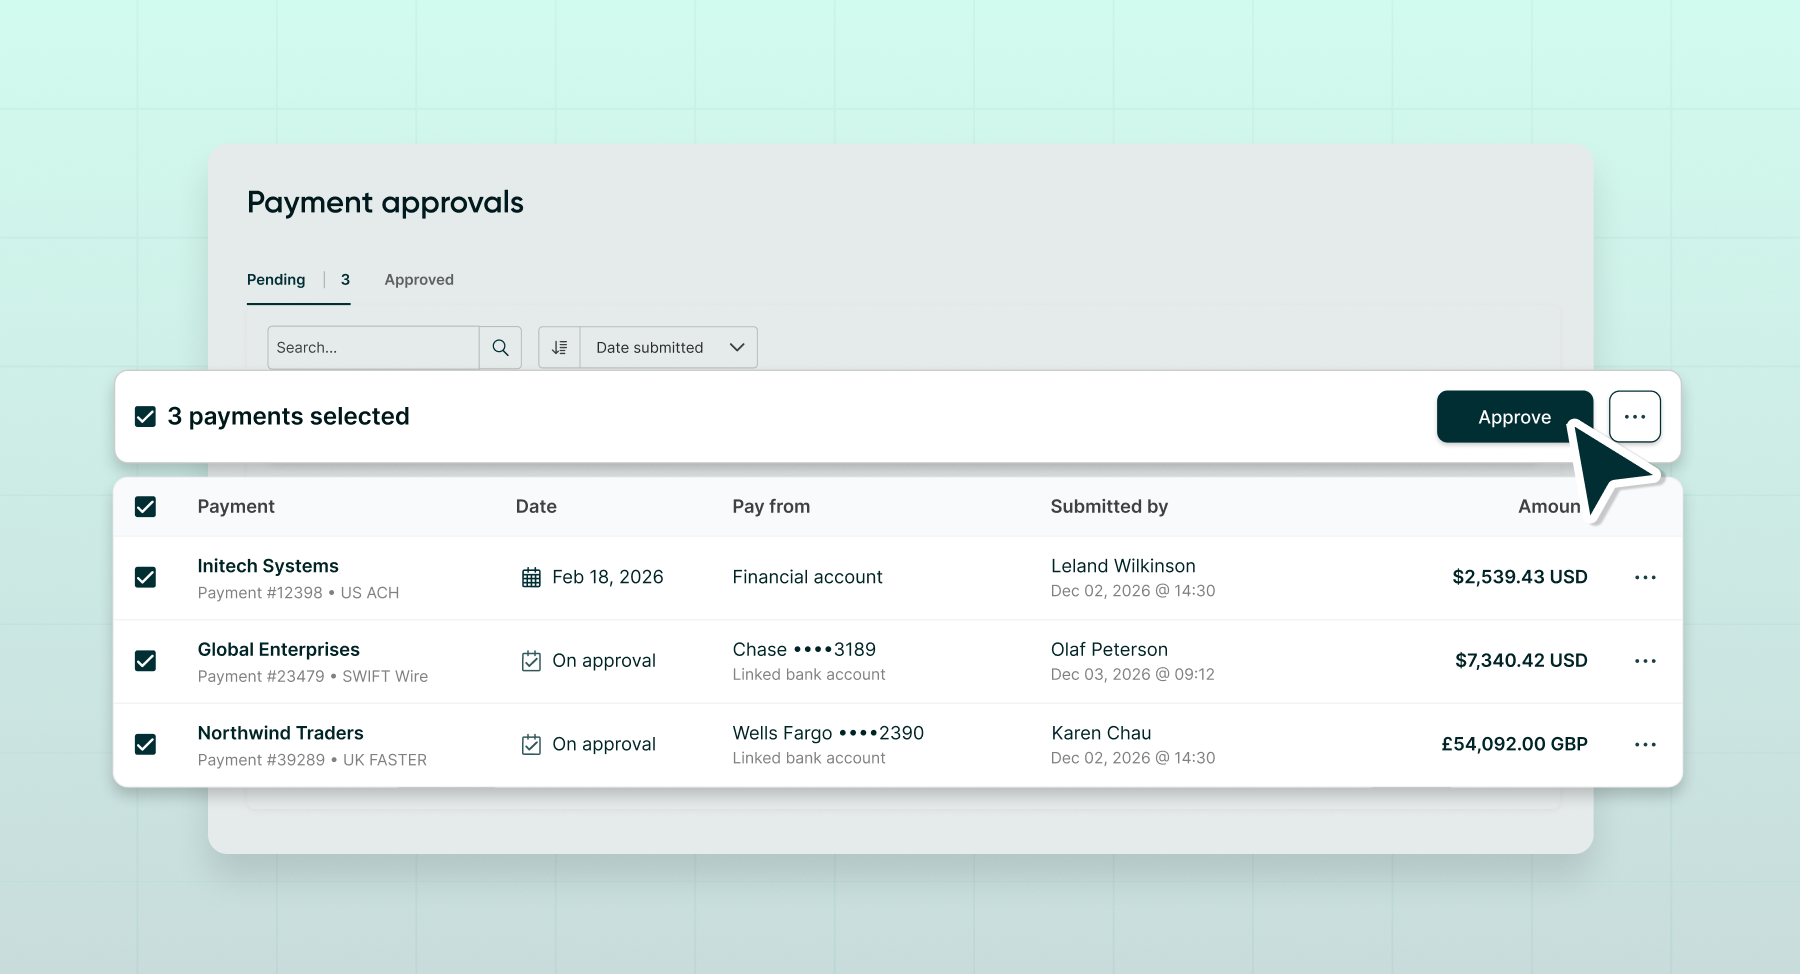Uncheck the 3 payments selected checkbox
Viewport: 1800px width, 974px height.
144,416
